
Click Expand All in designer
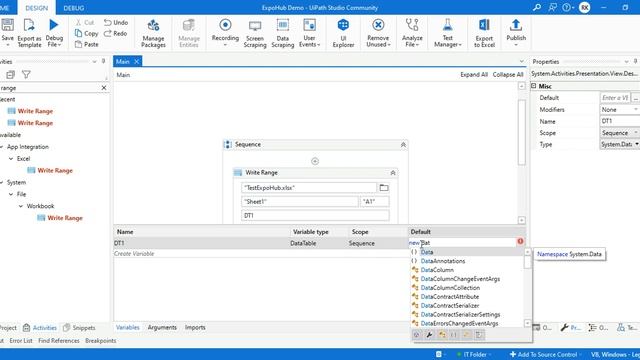click(473, 75)
